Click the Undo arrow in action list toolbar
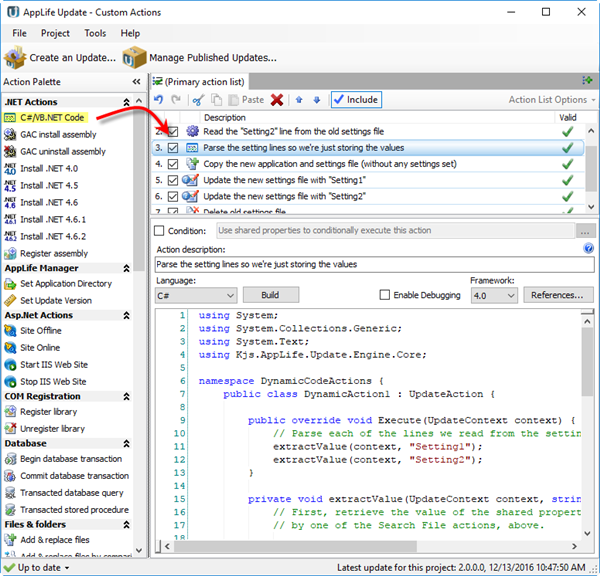Screen dimensions: 600x576 tap(158, 100)
